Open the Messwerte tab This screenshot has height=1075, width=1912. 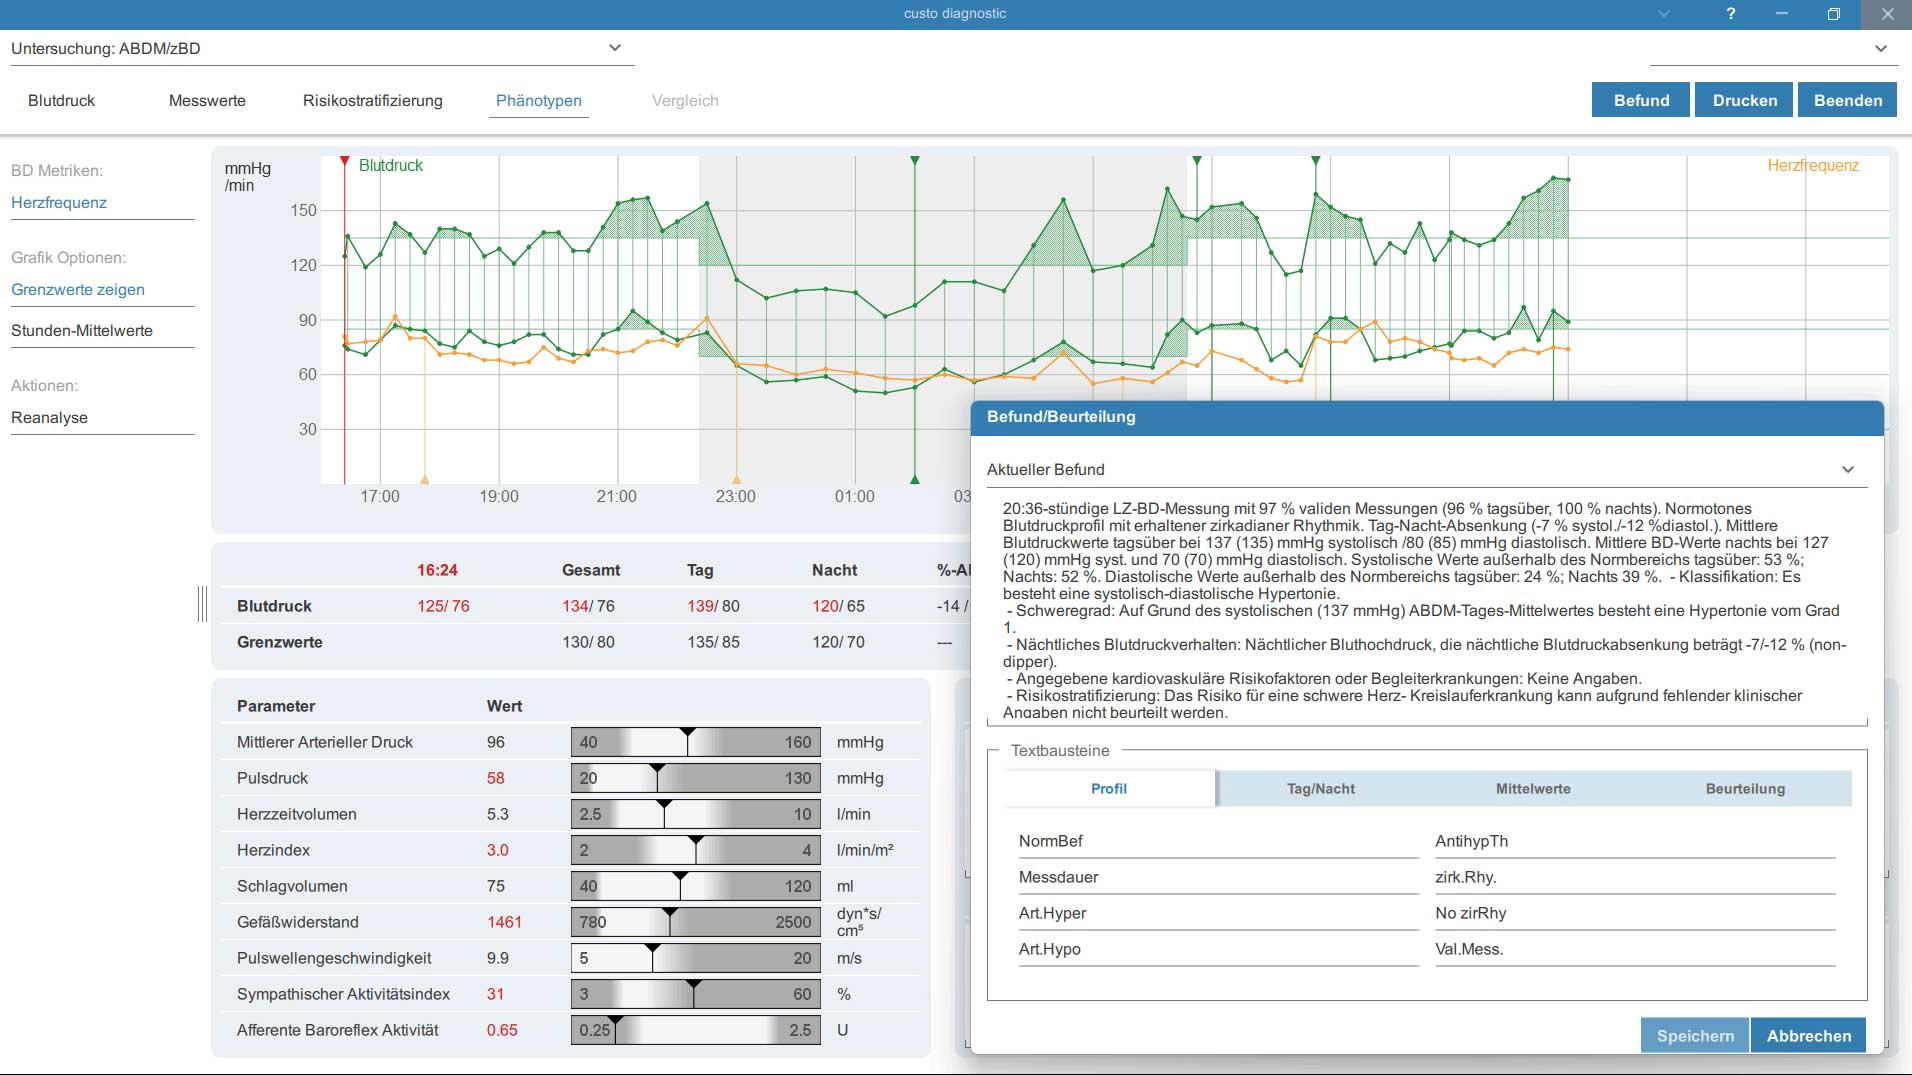pos(207,101)
